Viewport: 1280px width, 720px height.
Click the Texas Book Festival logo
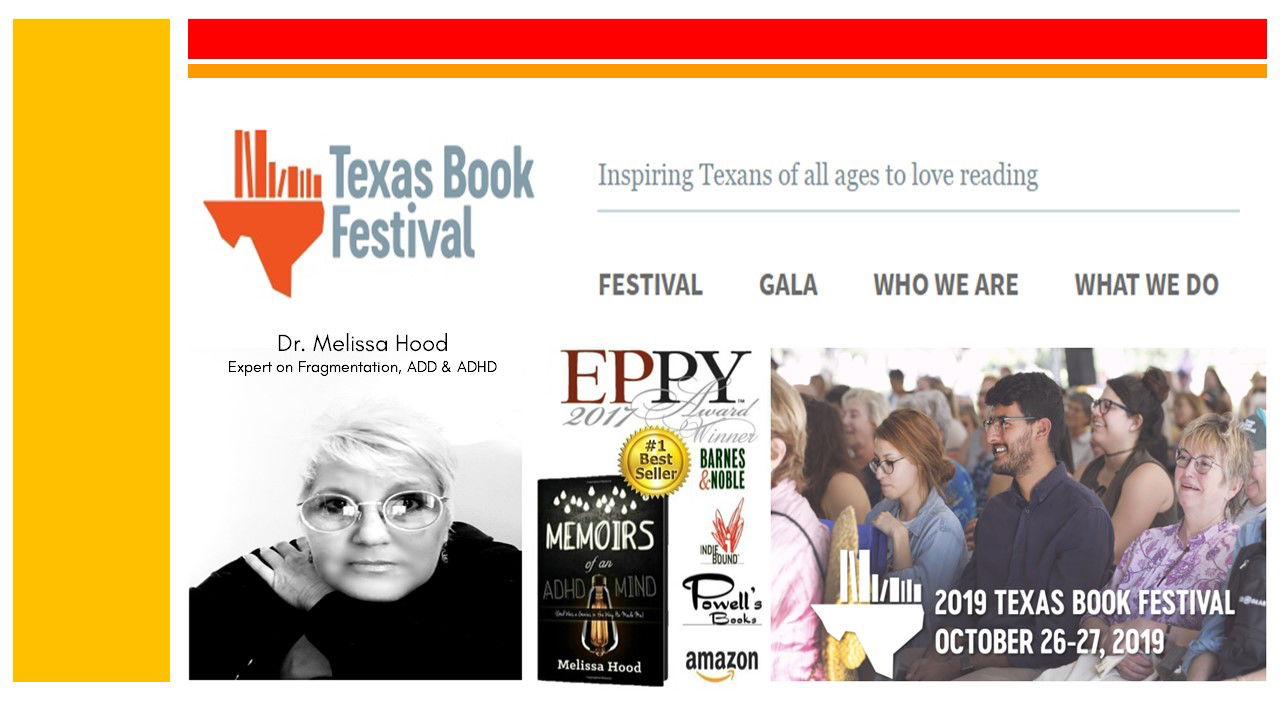[x=369, y=212]
